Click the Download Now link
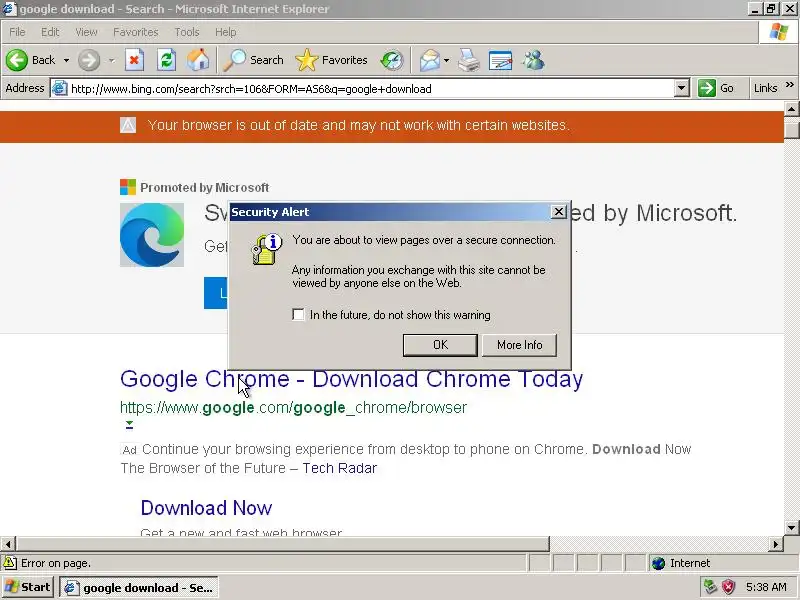This screenshot has height=600, width=800. tap(206, 508)
